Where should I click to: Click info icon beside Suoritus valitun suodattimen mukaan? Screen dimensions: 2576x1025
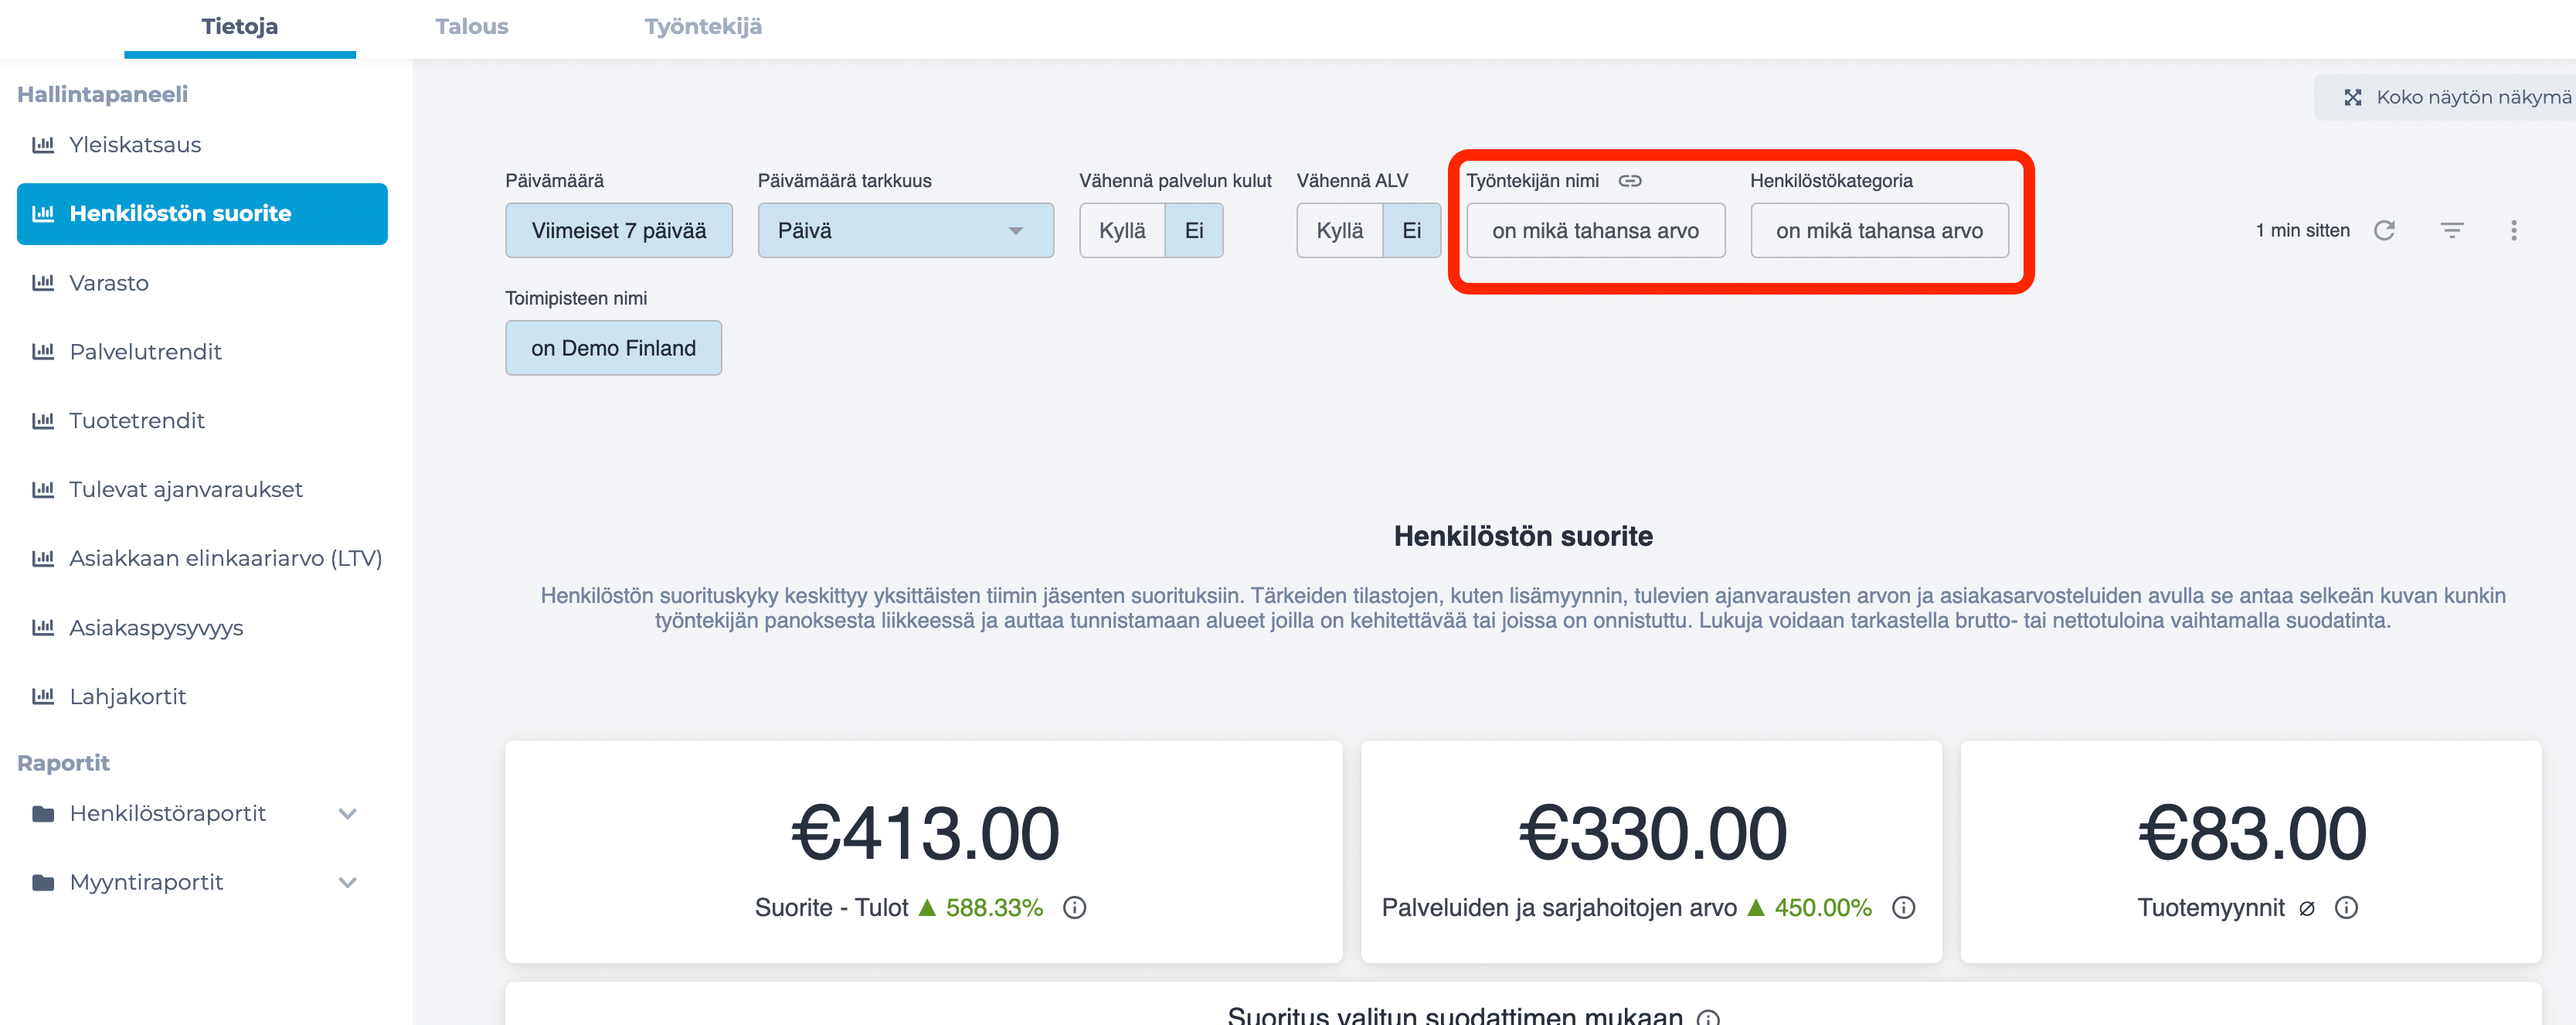(1708, 1017)
